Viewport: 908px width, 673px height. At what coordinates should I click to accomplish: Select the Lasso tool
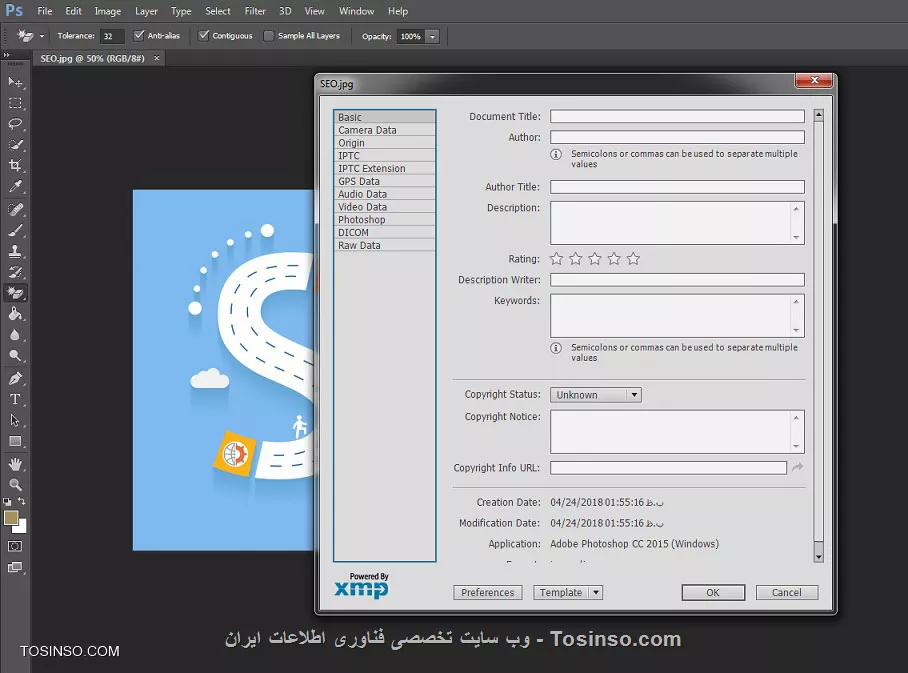(x=15, y=124)
